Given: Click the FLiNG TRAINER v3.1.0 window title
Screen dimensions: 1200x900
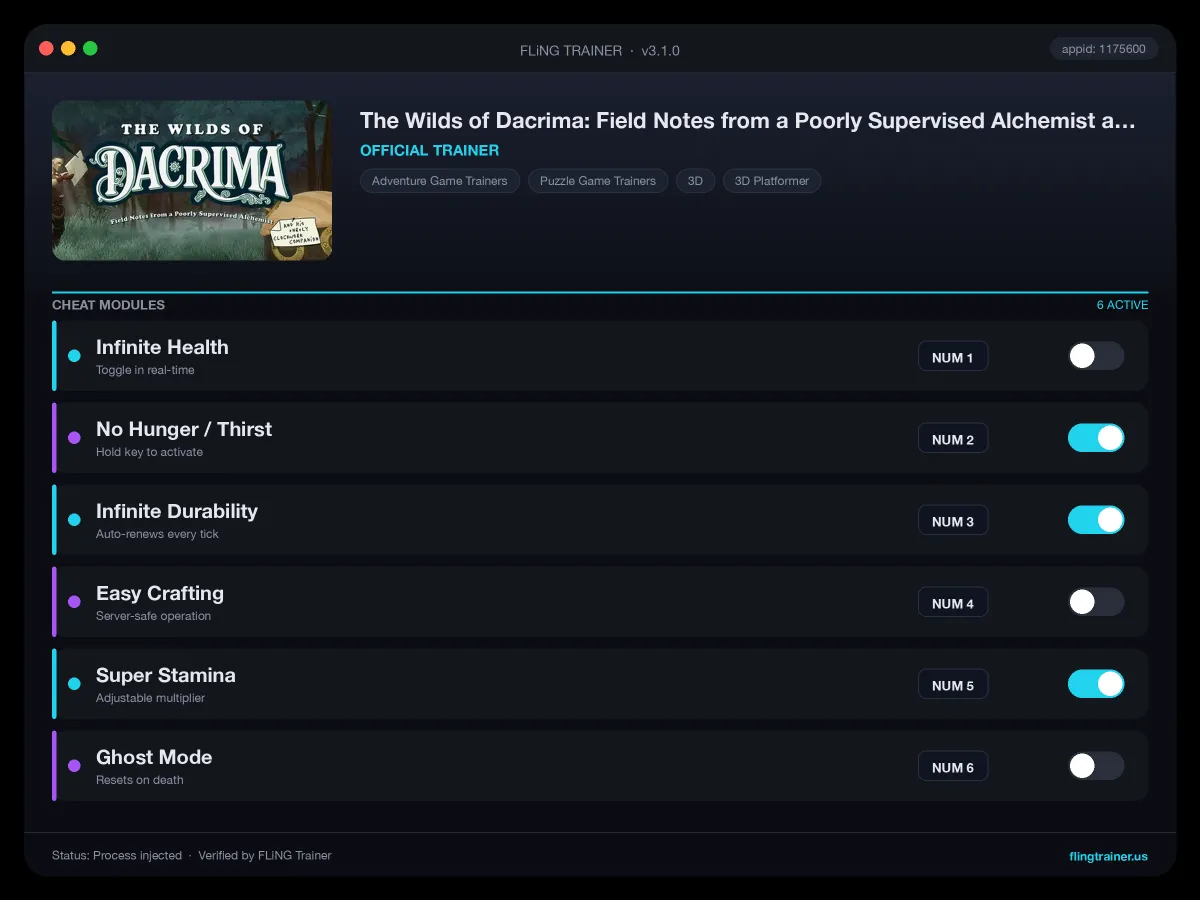Looking at the screenshot, I should point(600,50).
